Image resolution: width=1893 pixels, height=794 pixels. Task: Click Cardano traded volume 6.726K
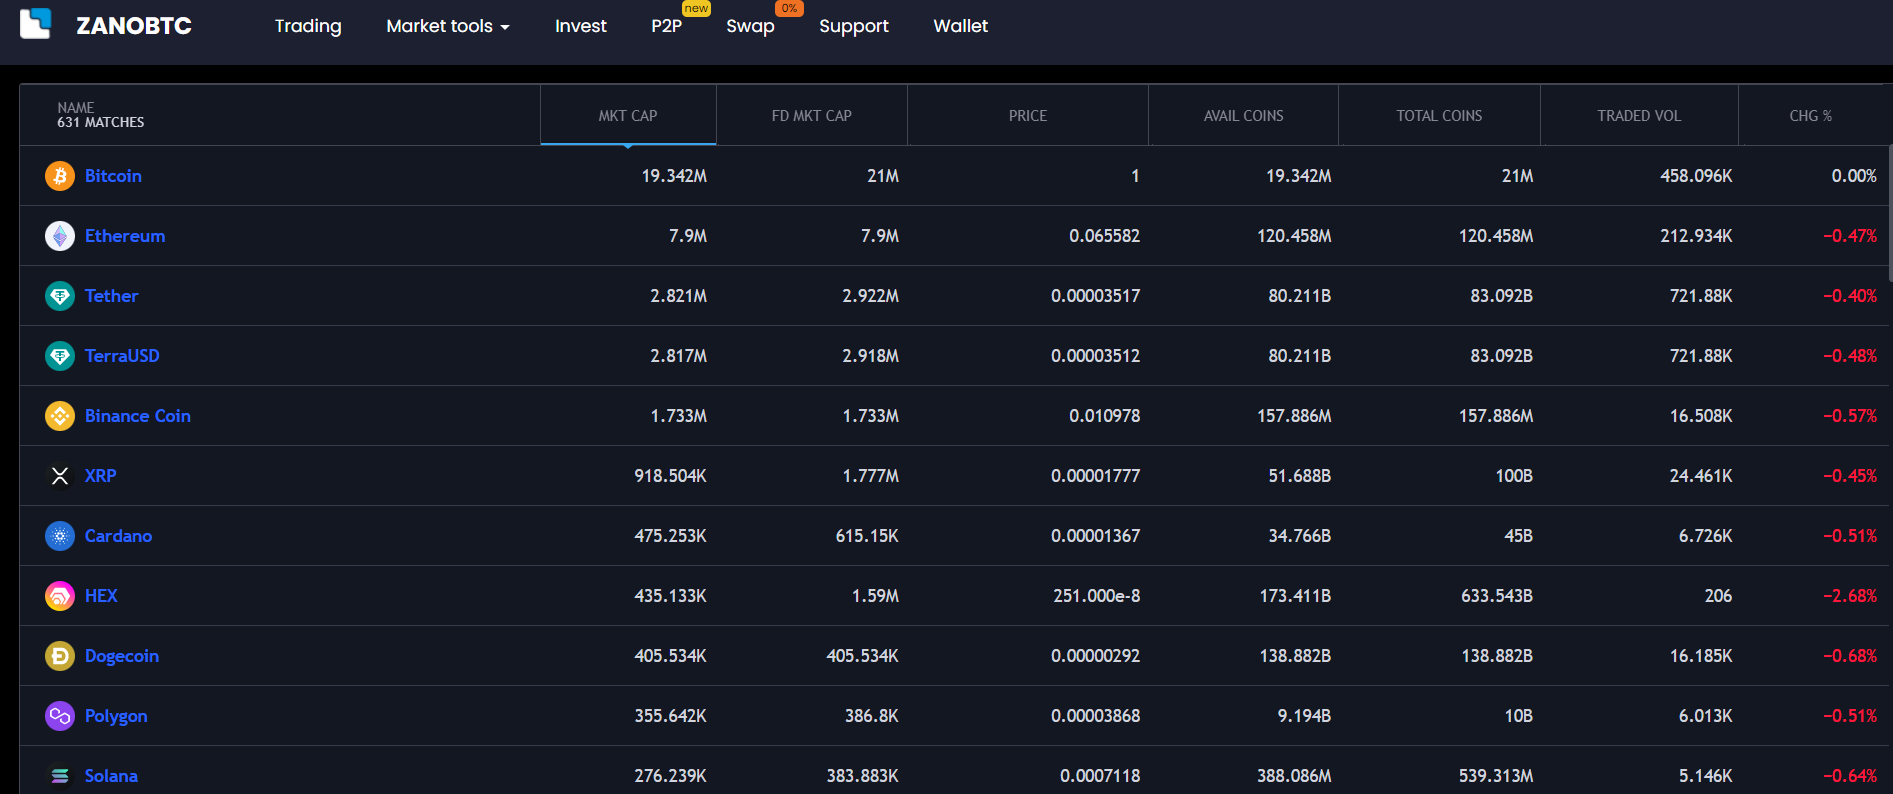point(1705,536)
